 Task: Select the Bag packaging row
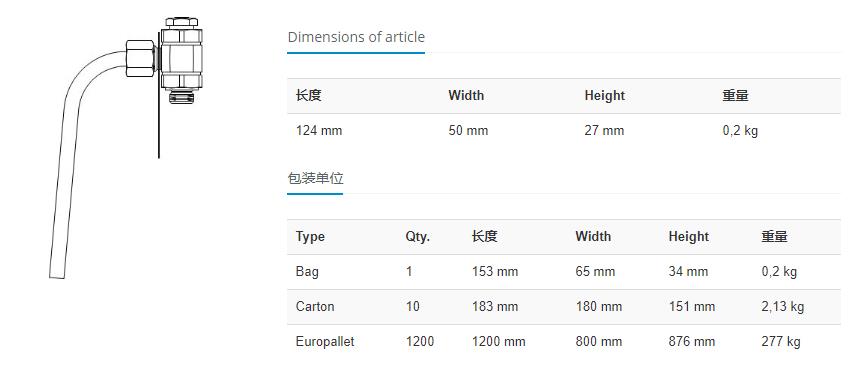coord(564,272)
